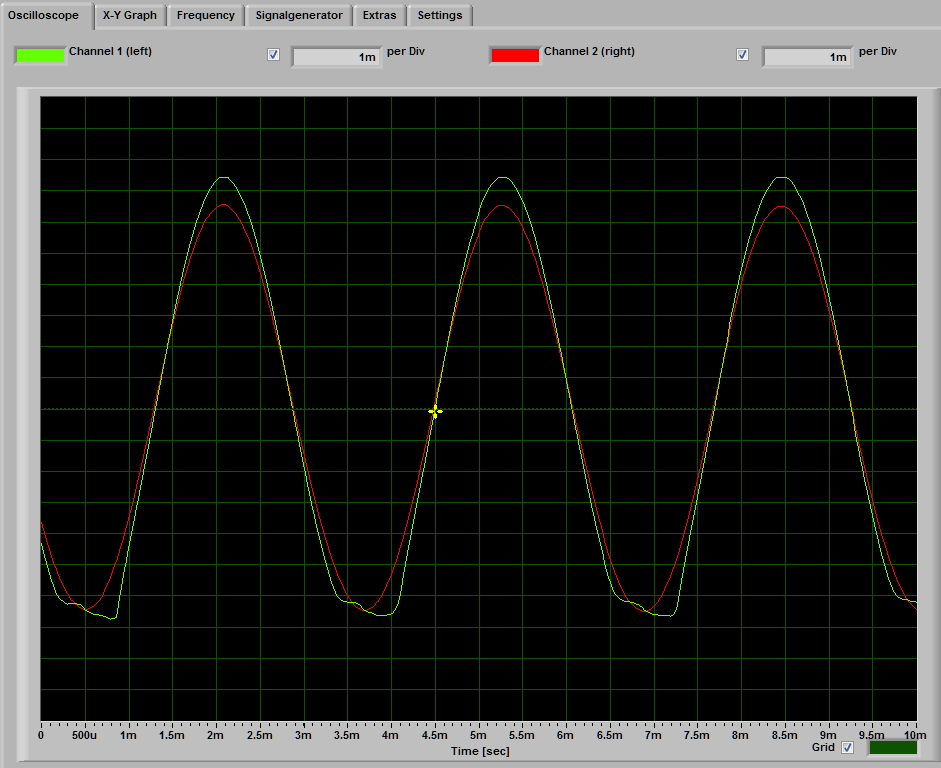Viewport: 941px width, 768px height.
Task: Click the '4.5m' time axis value
Action: click(434, 735)
